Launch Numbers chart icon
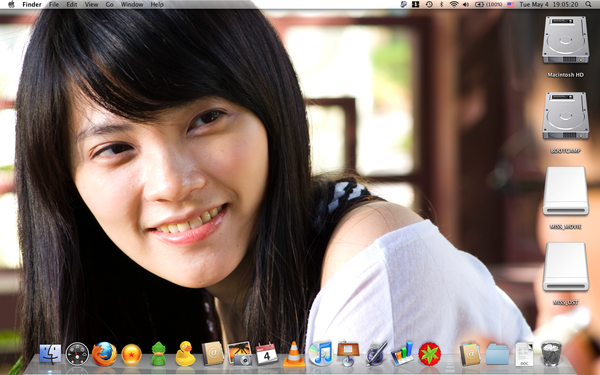 click(x=402, y=353)
